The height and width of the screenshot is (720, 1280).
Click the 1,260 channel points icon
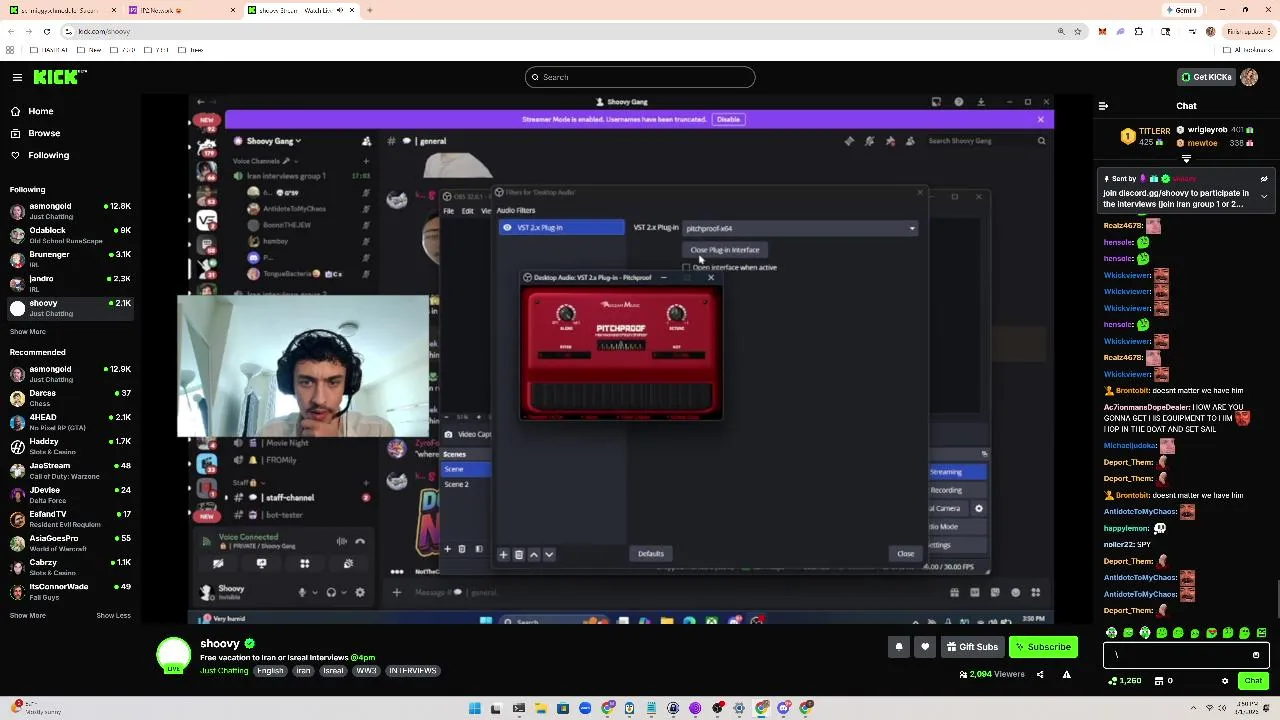1113,681
